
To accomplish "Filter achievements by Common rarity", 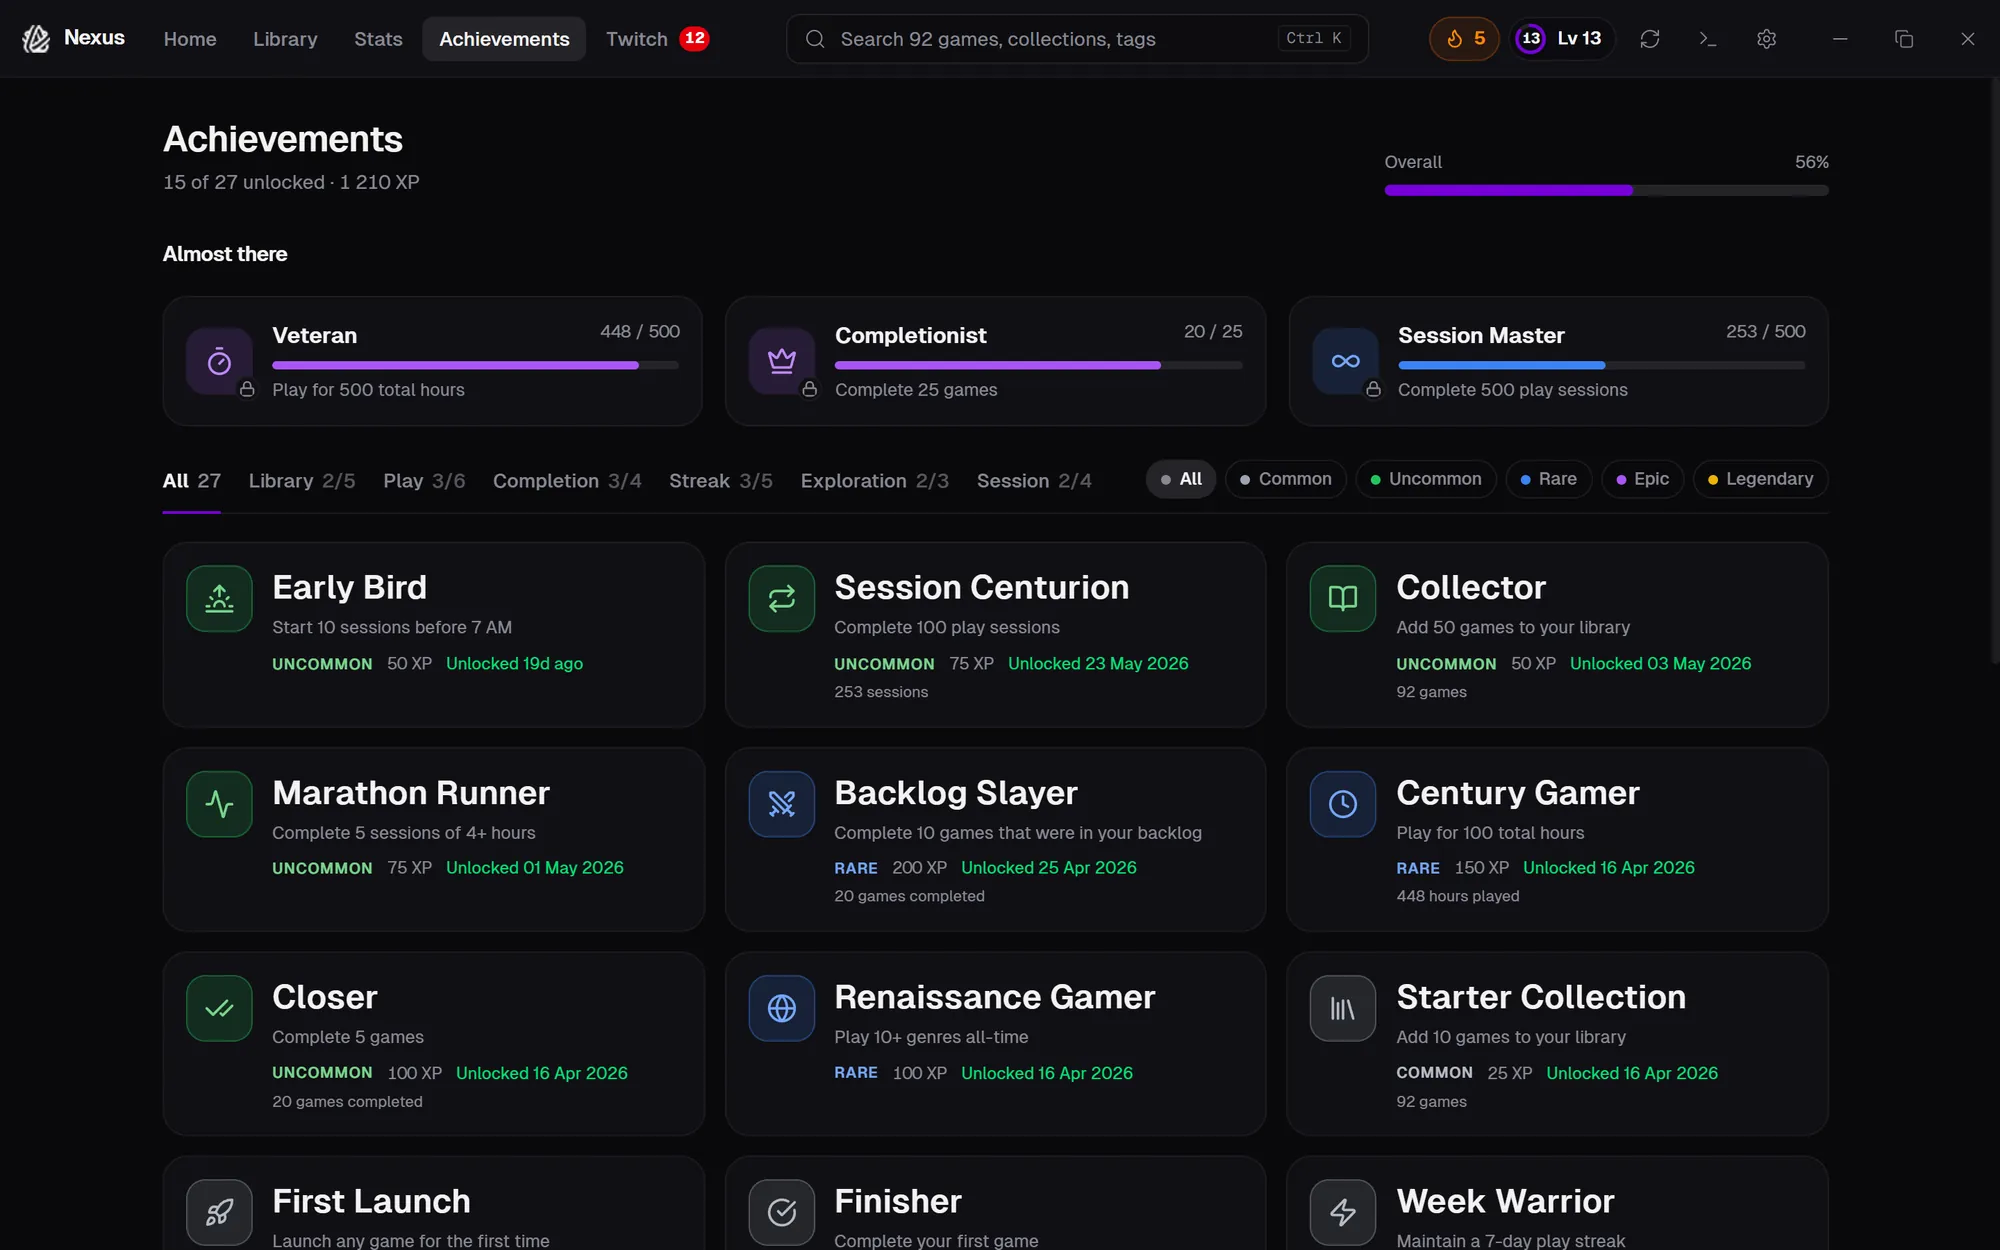I will [1286, 479].
